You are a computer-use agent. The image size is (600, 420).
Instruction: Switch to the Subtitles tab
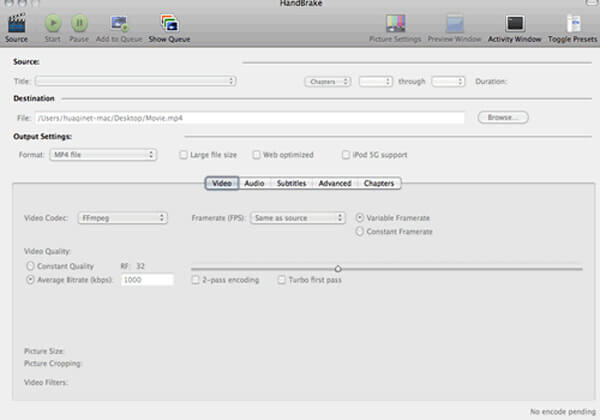292,183
